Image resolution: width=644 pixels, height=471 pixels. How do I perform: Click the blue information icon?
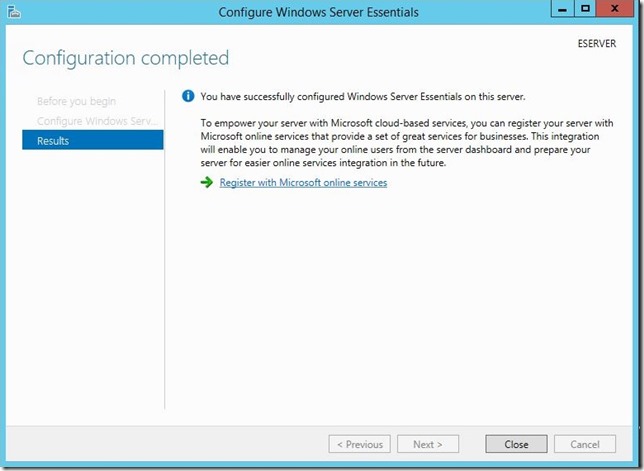187,96
